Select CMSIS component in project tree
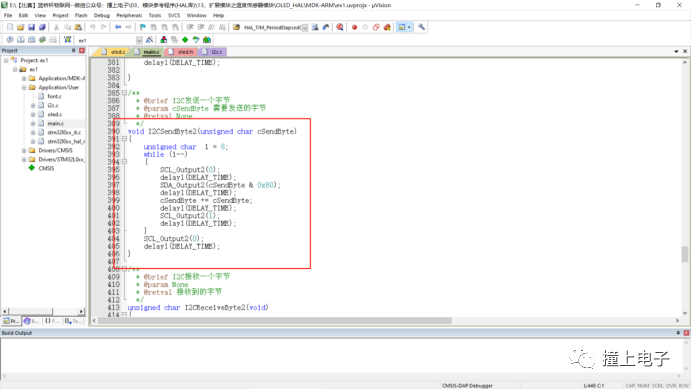The height and width of the screenshot is (389, 692). point(46,168)
